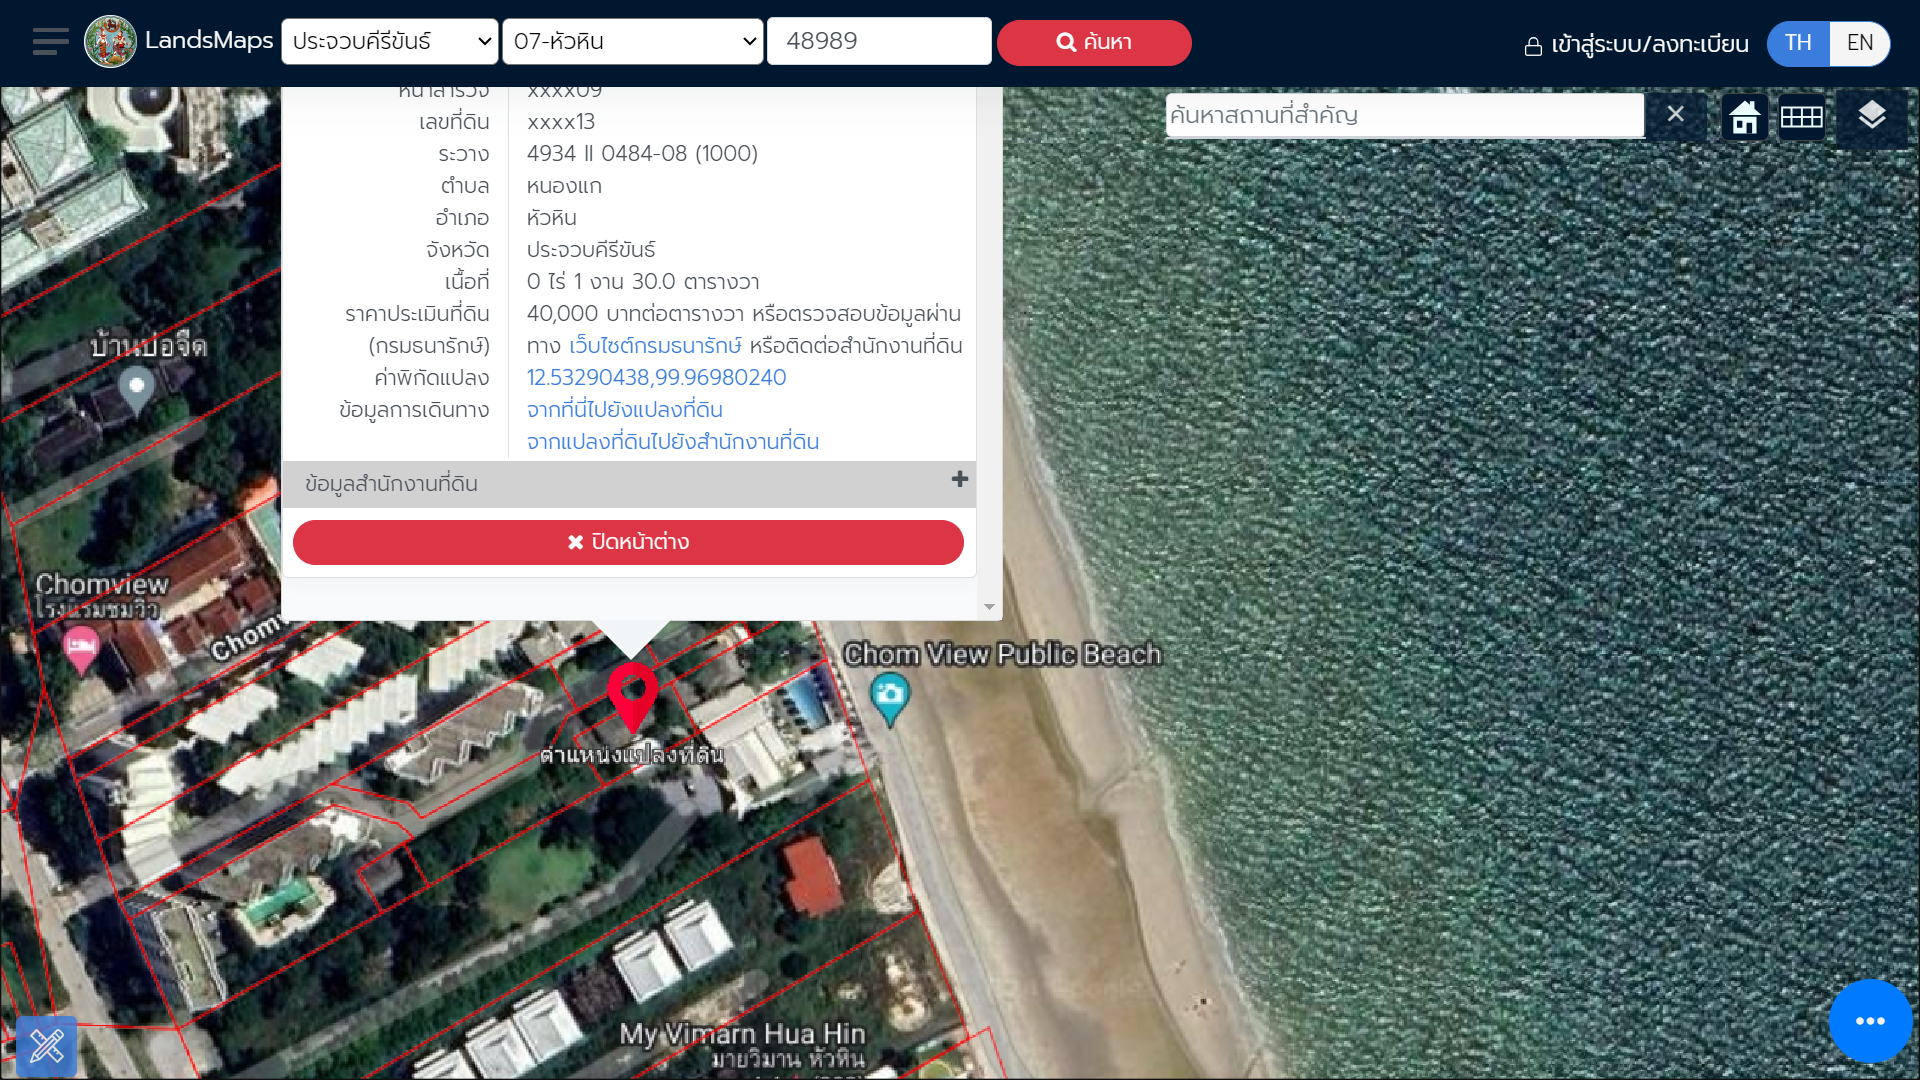Viewport: 1920px width, 1080px height.
Task: Open the map layers icon
Action: point(1871,116)
